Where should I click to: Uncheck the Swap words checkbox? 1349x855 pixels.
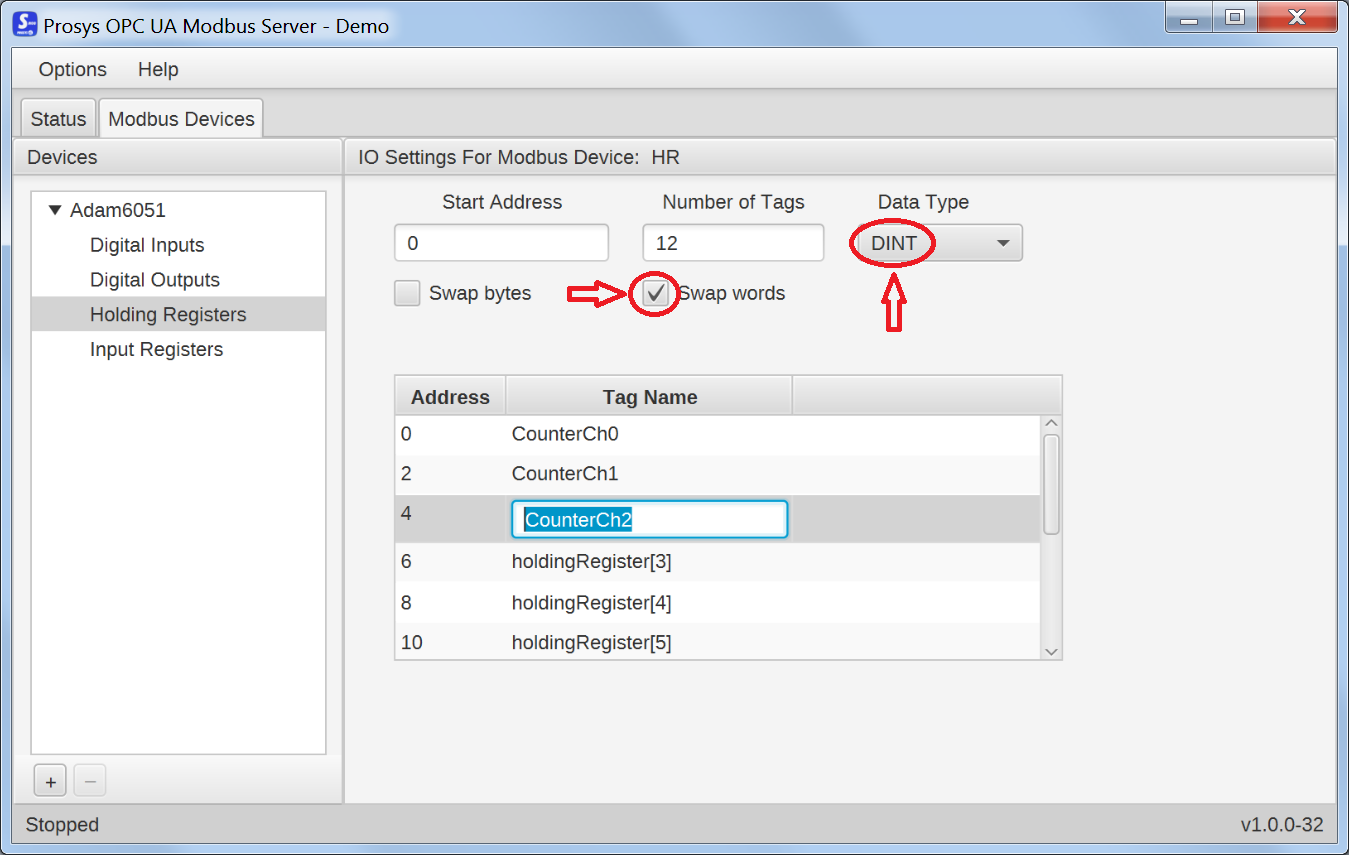[656, 293]
